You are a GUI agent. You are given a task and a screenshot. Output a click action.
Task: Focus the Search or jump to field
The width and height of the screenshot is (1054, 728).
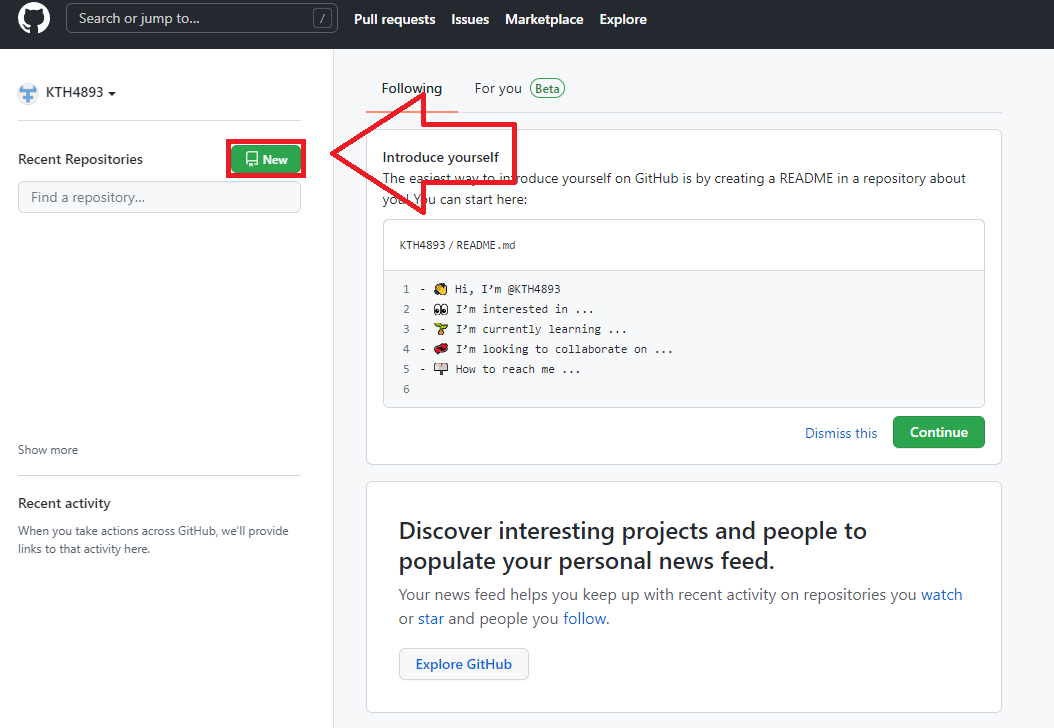[202, 18]
